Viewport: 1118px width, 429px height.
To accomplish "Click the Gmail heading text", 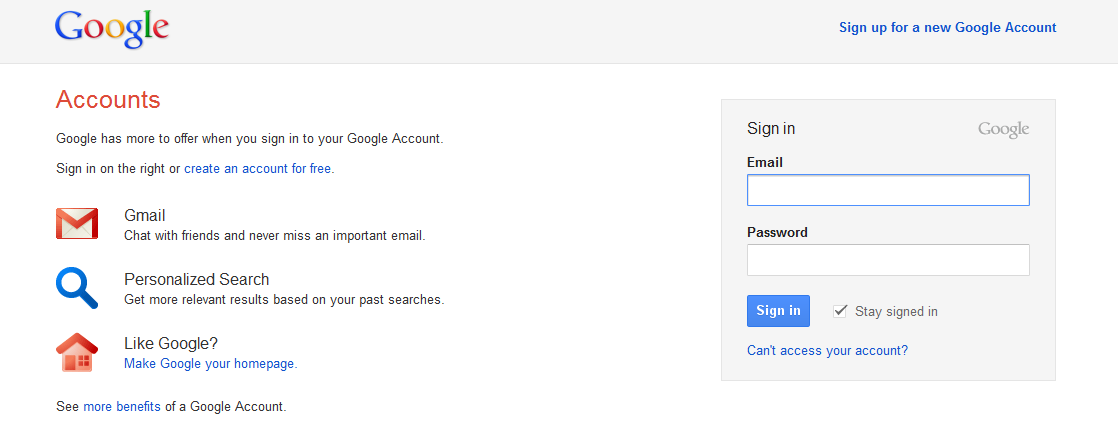I will pyautogui.click(x=145, y=215).
